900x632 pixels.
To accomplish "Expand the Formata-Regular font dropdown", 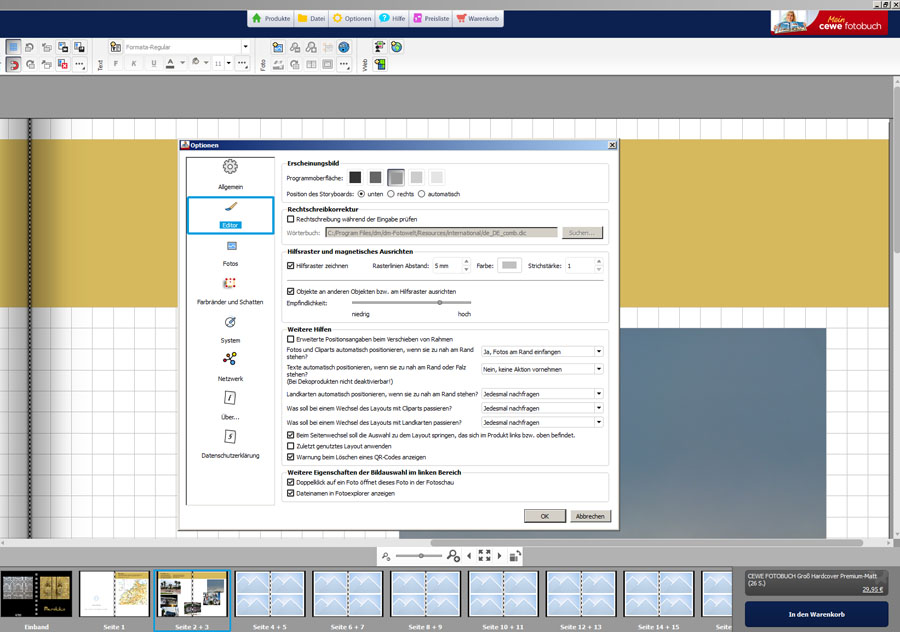I will 245,46.
